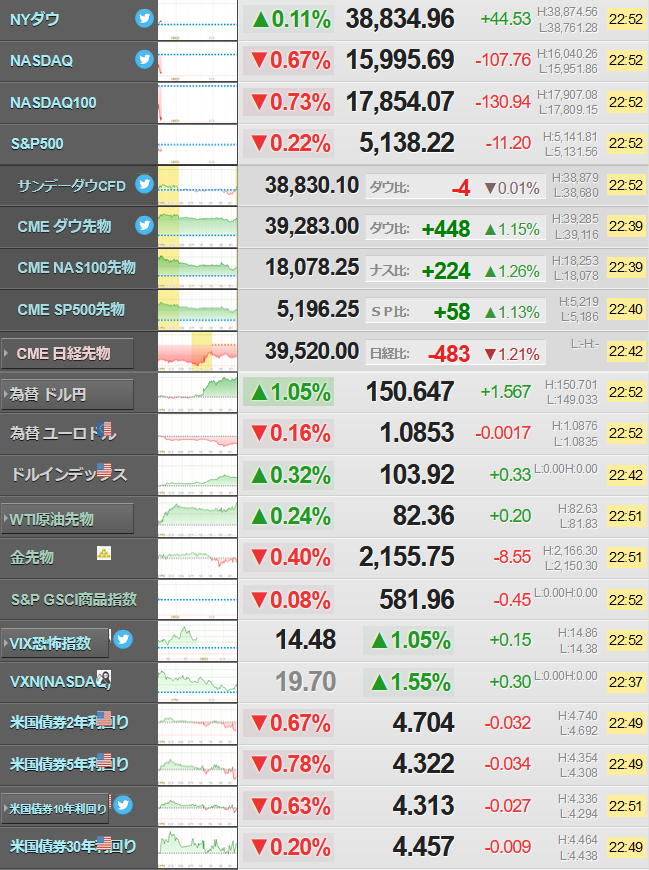Click 30-year yield value 4.457
Screen dimensions: 649x870
(424, 847)
